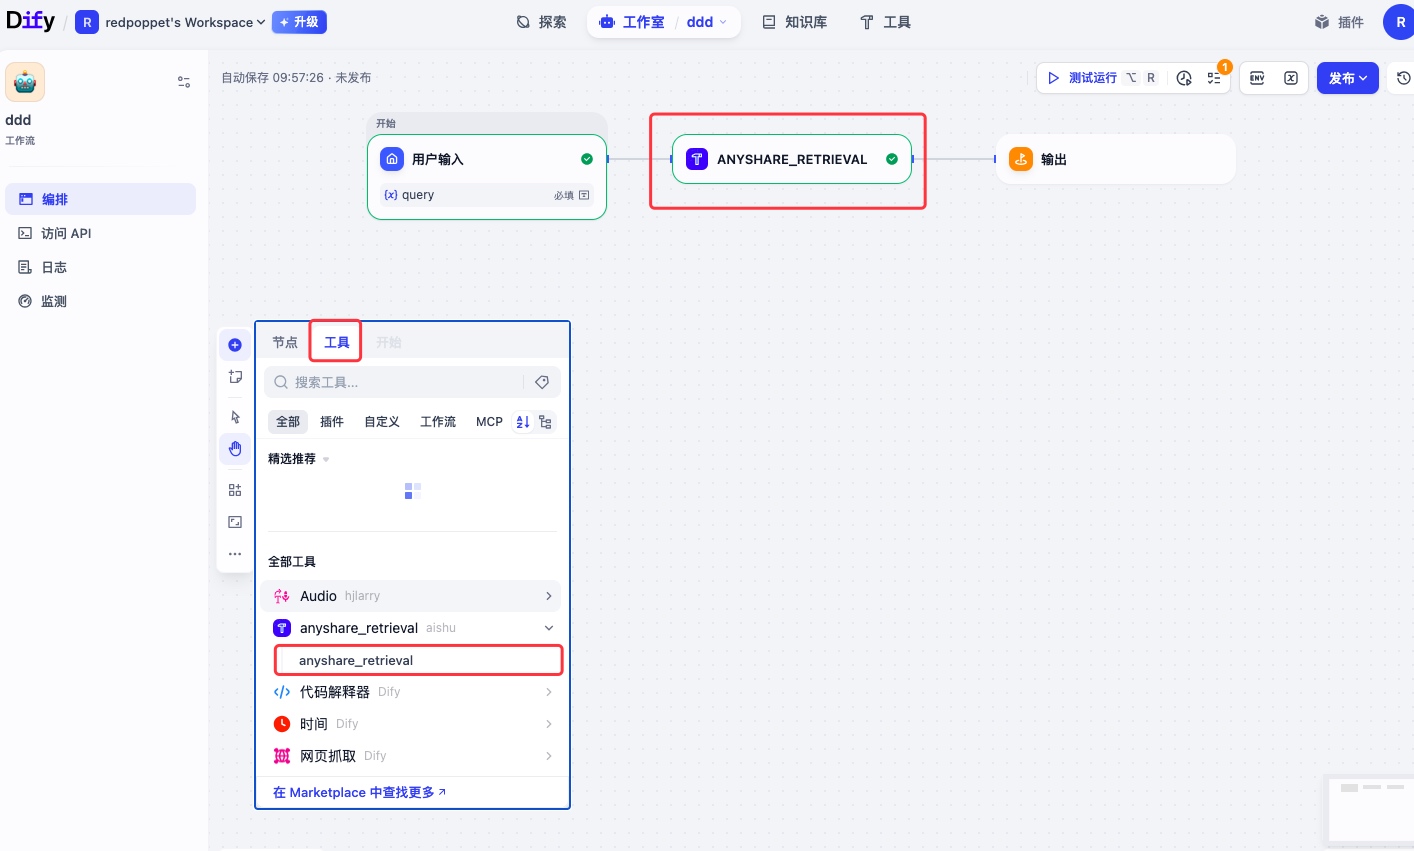
Task: Open the checklist icon with orange badge
Action: [x=1214, y=78]
